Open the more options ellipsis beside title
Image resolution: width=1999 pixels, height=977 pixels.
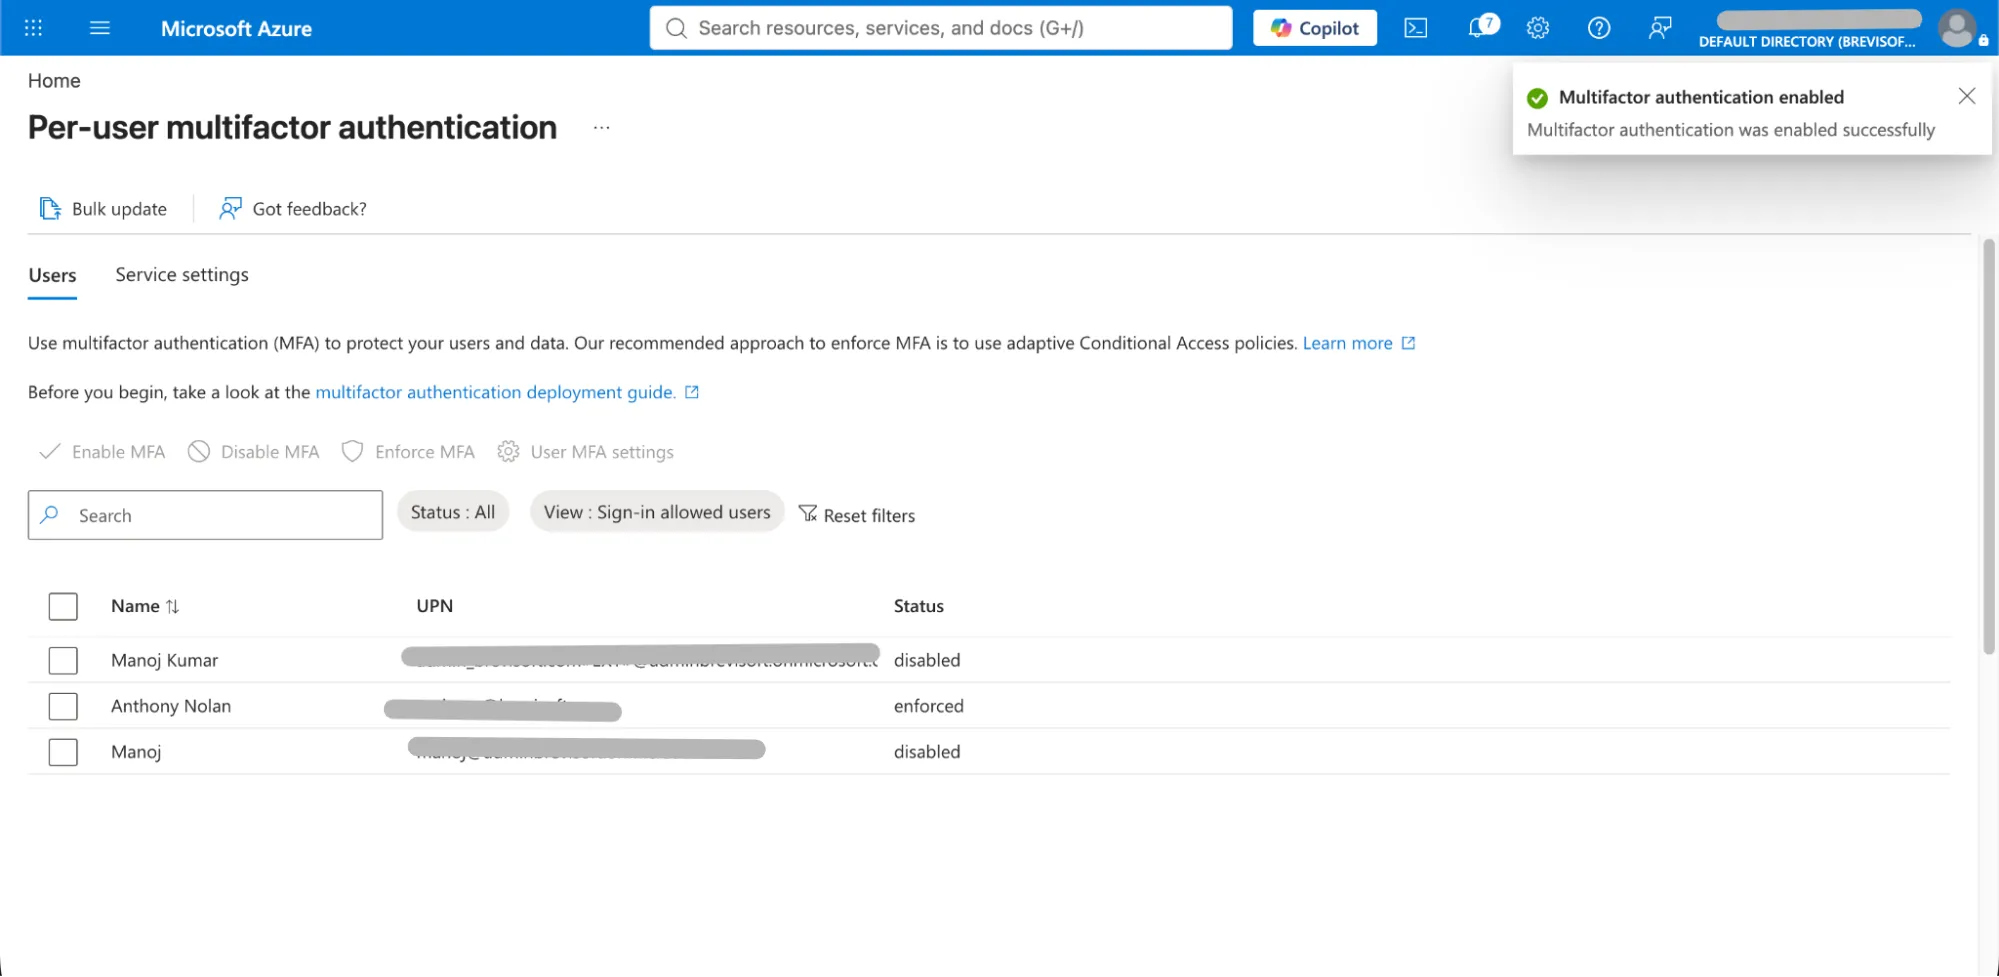coord(601,128)
